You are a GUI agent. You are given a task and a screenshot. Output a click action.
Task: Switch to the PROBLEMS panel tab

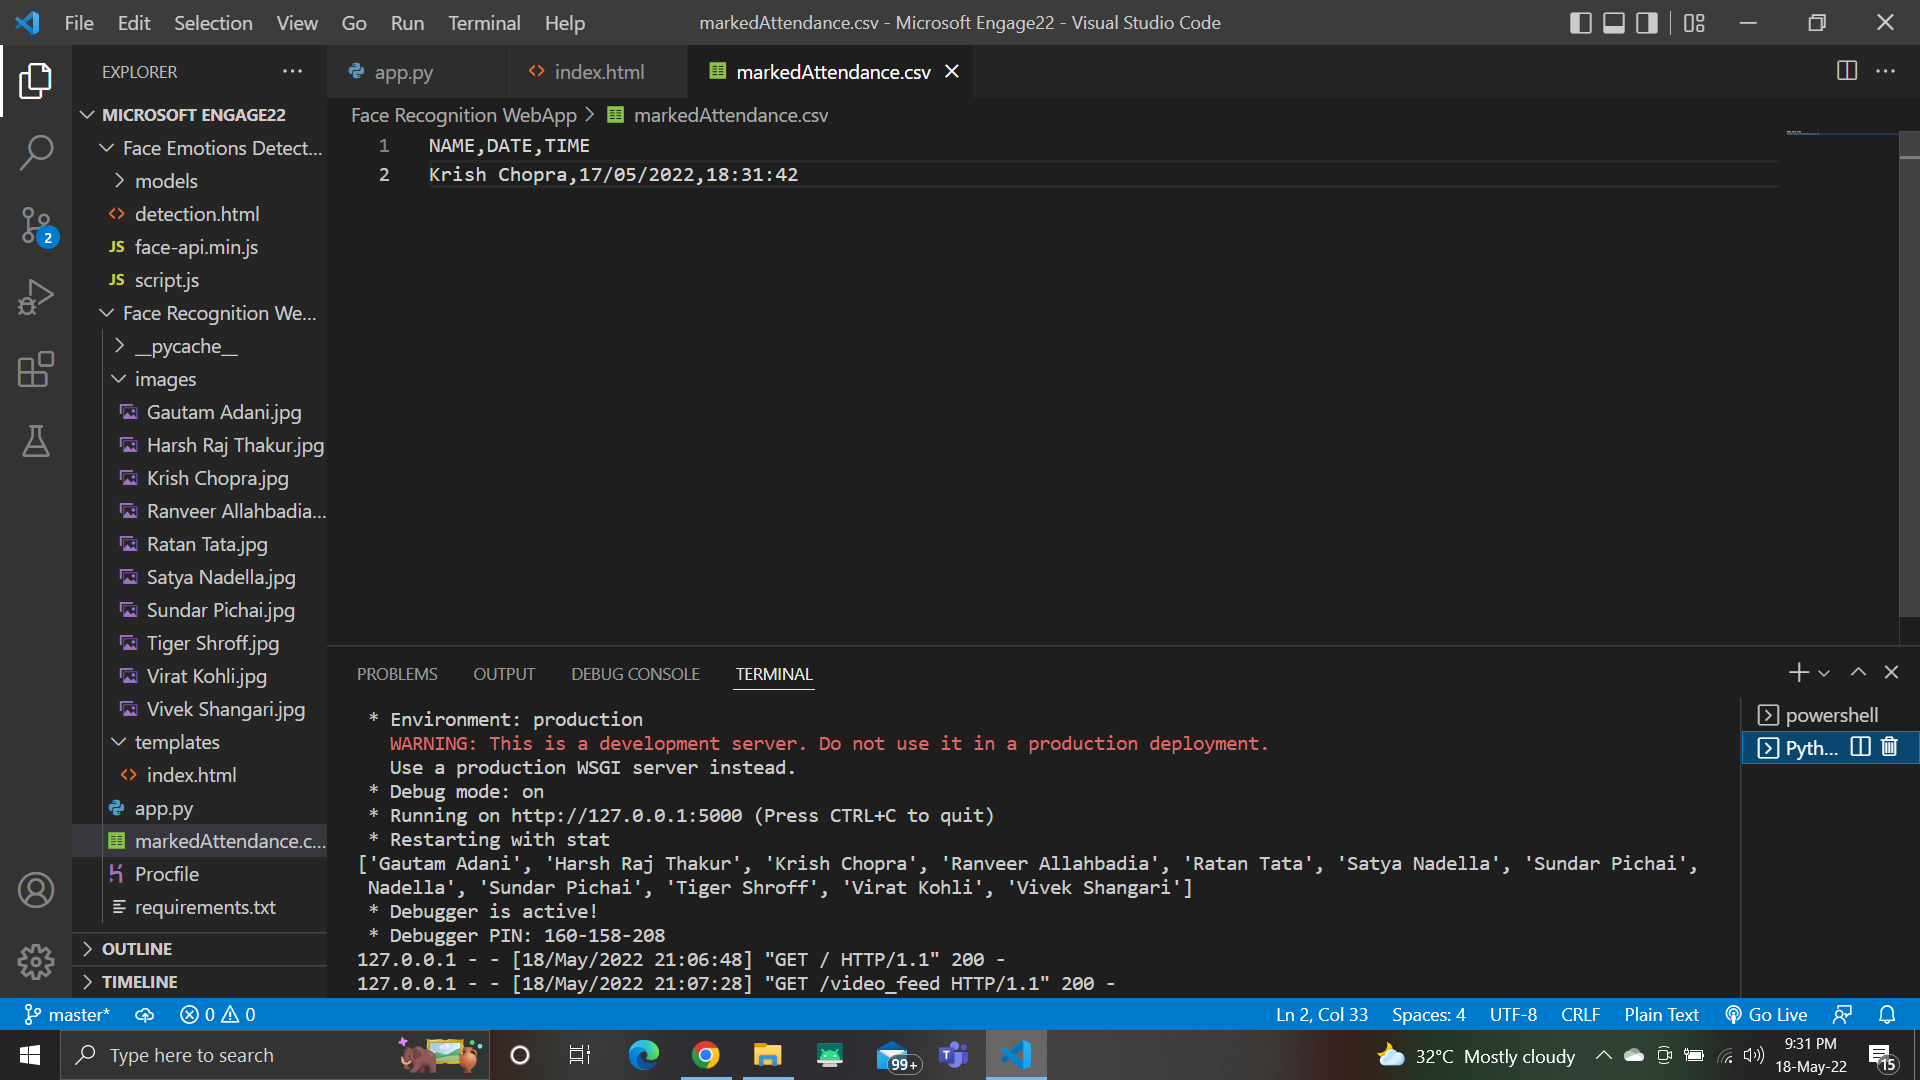(397, 674)
